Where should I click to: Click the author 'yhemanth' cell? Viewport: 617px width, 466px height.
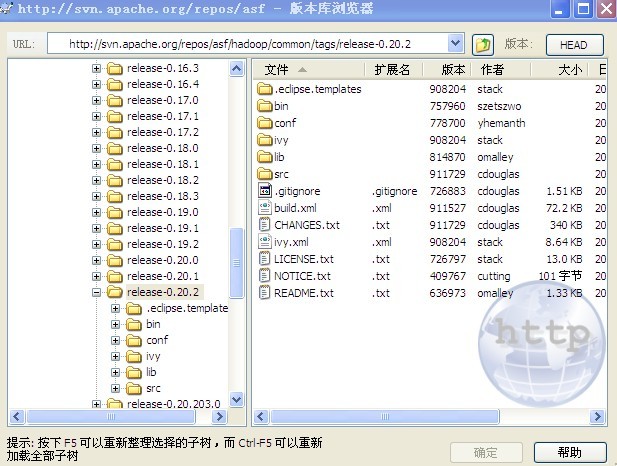click(501, 123)
